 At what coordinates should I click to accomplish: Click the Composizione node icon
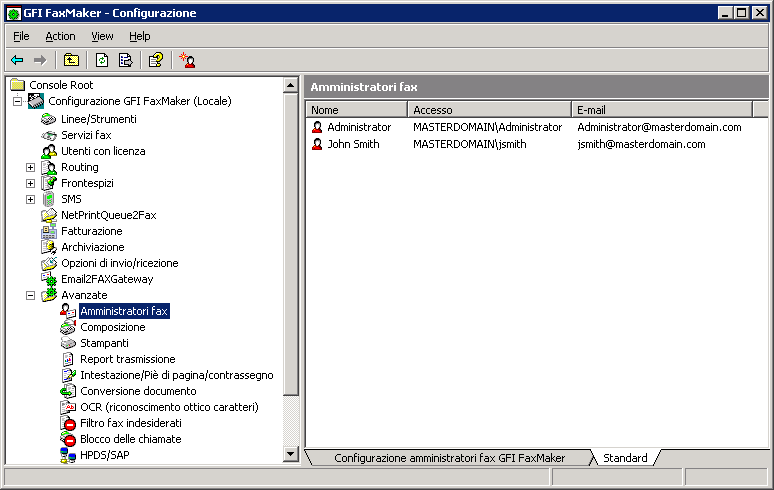click(x=68, y=327)
